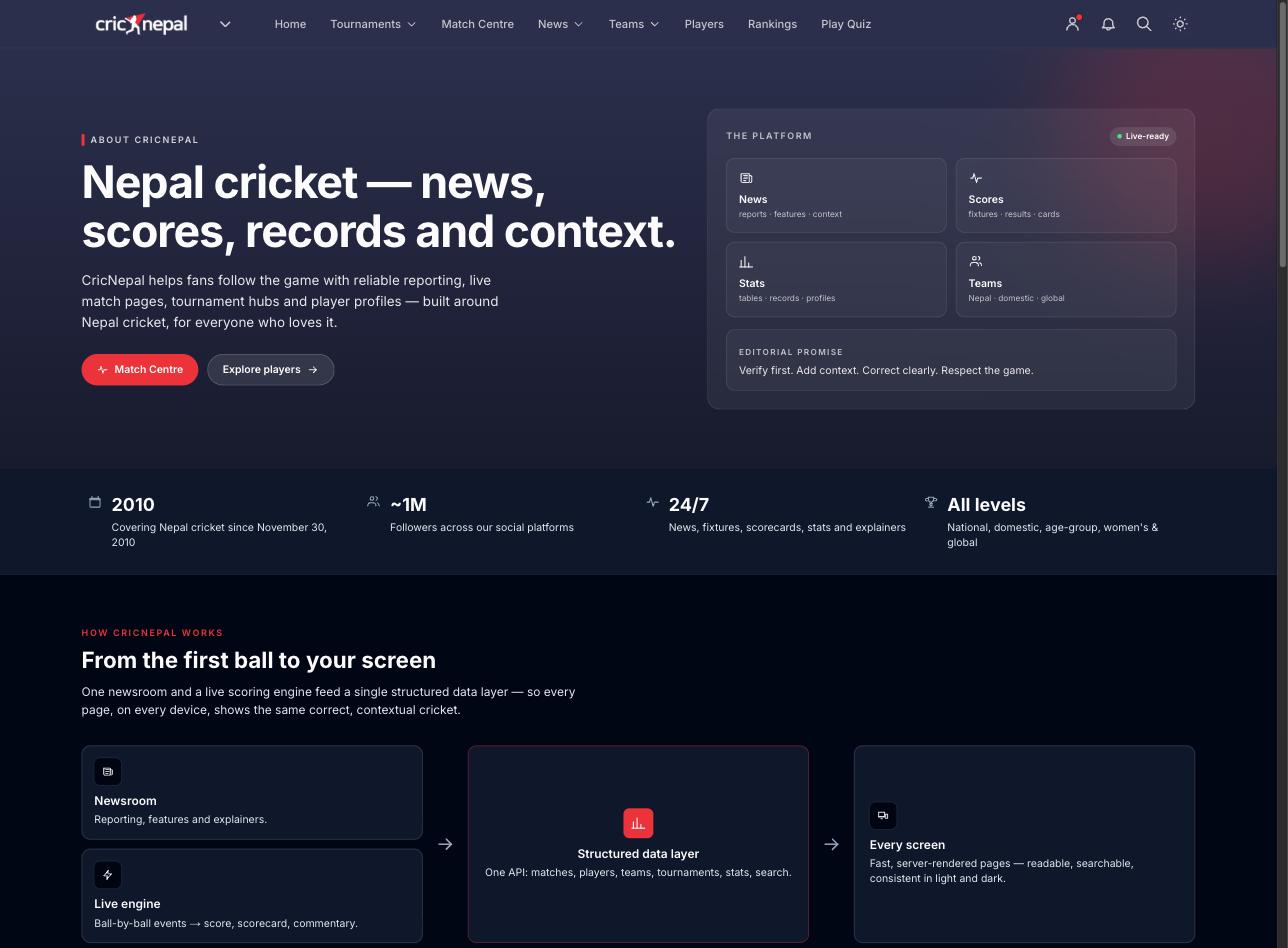Click the trophy icon next to All levels
This screenshot has width=1288, height=948.
[x=931, y=502]
